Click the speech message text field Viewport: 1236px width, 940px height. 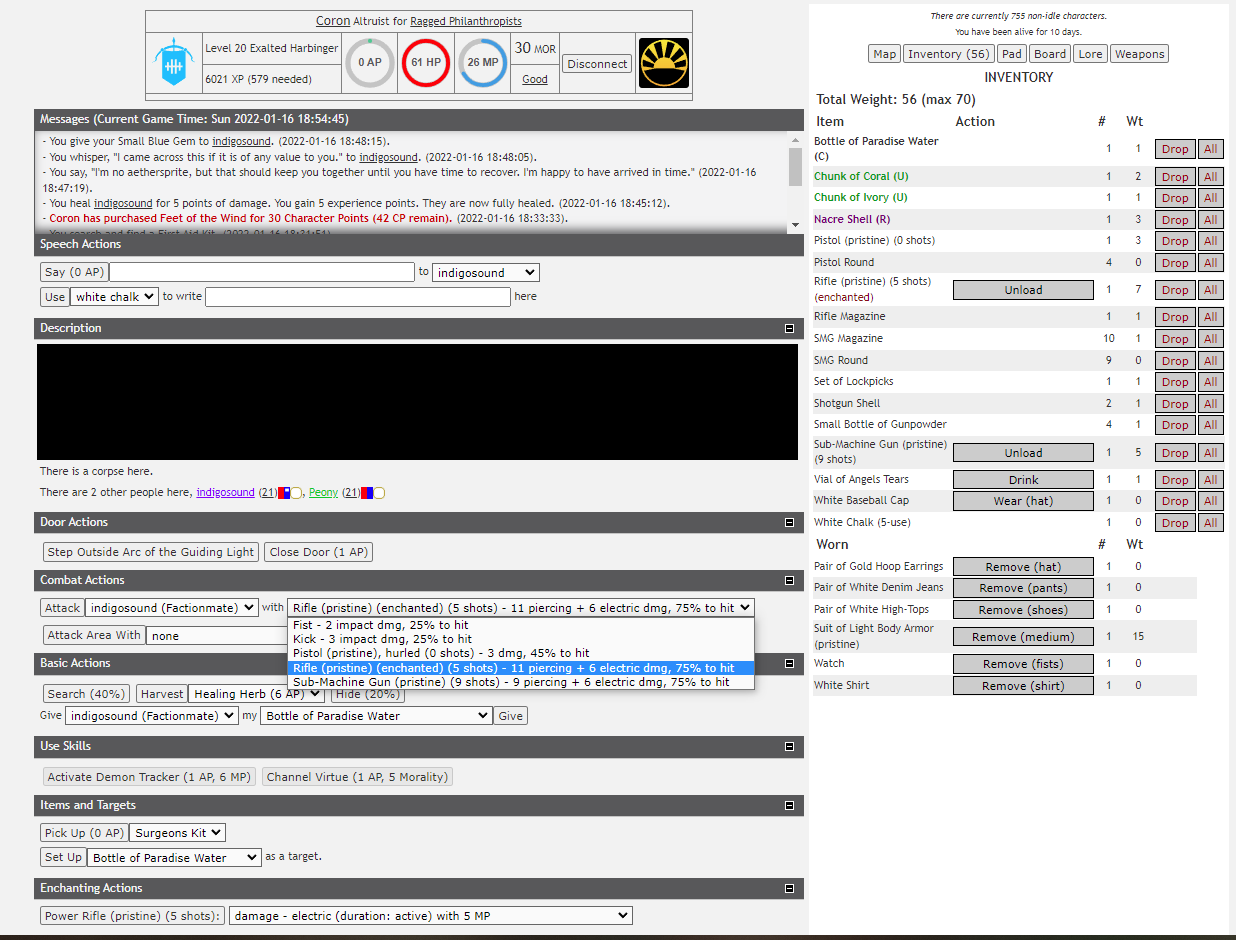[x=262, y=272]
